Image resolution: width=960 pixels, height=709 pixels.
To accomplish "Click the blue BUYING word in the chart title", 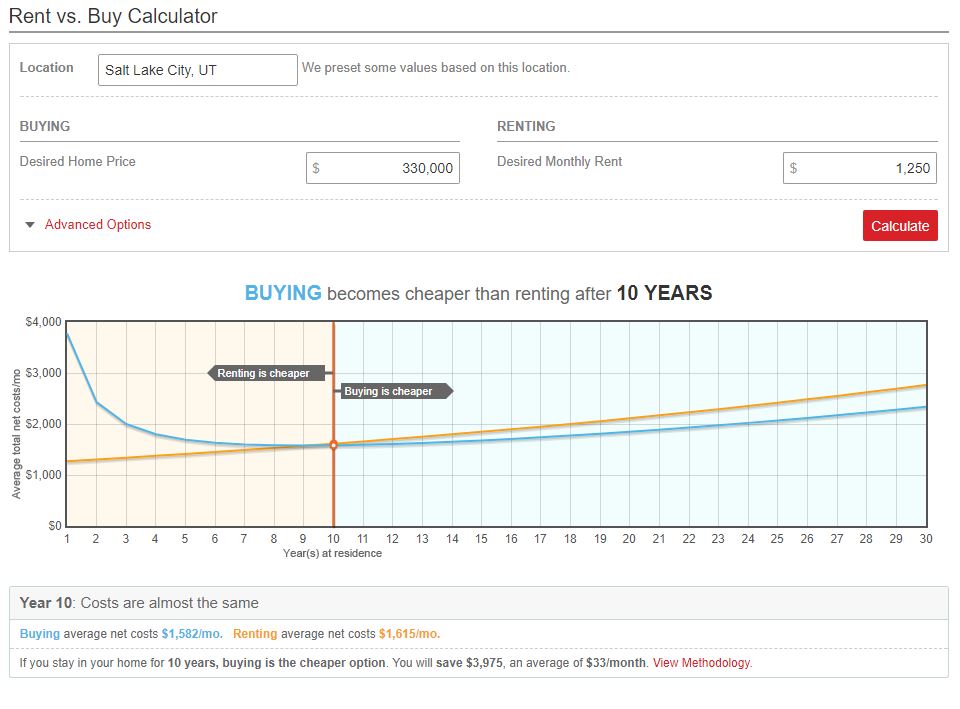I will (283, 294).
